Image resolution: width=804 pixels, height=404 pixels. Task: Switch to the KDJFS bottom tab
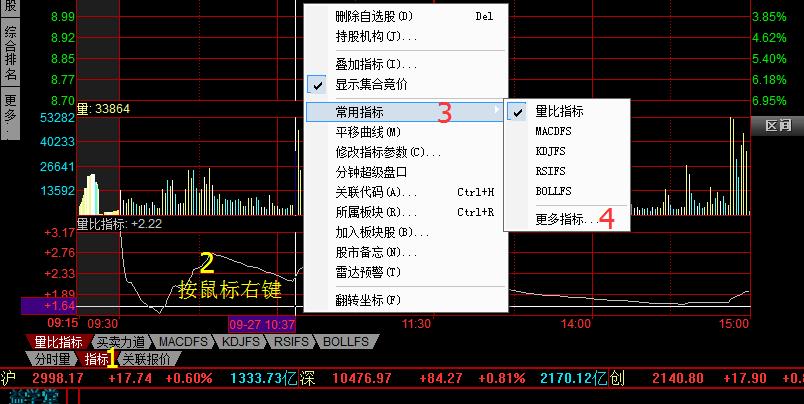pos(240,342)
